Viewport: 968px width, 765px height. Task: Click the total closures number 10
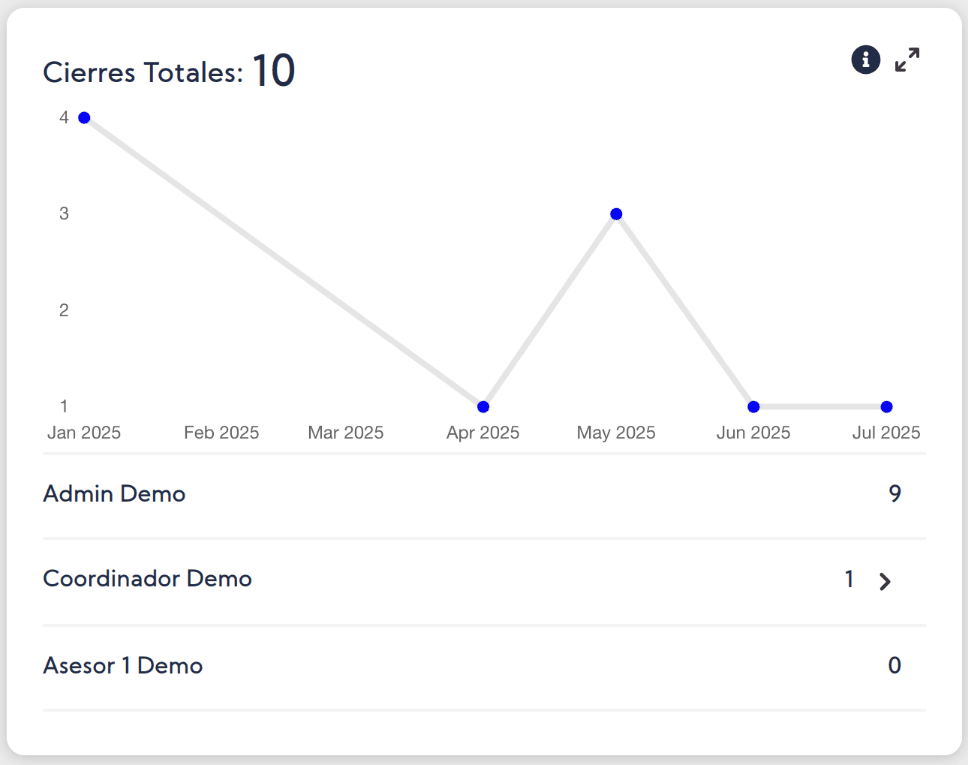pyautogui.click(x=273, y=71)
